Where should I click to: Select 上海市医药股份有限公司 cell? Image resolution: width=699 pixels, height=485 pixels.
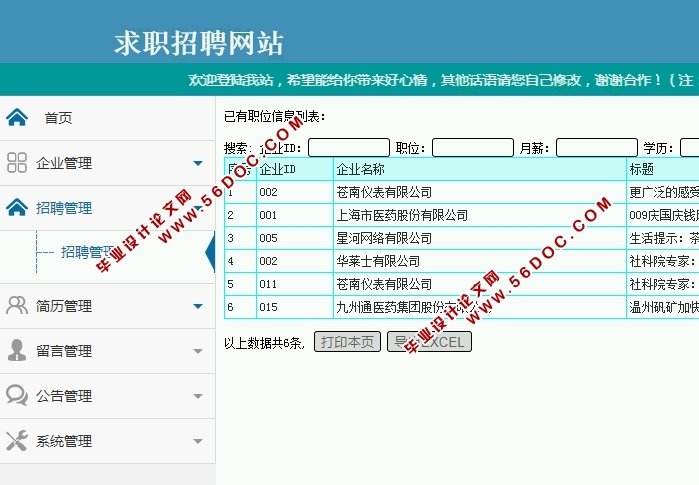[480, 215]
